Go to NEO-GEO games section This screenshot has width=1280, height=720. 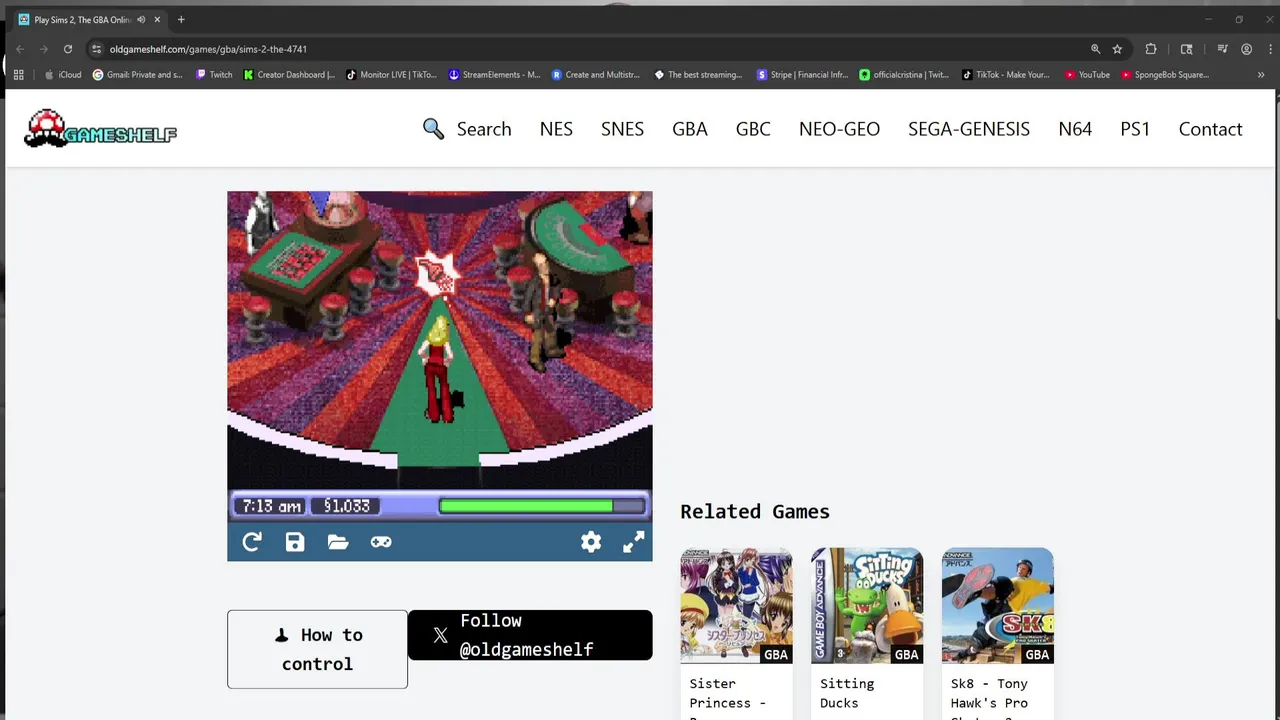tap(839, 129)
